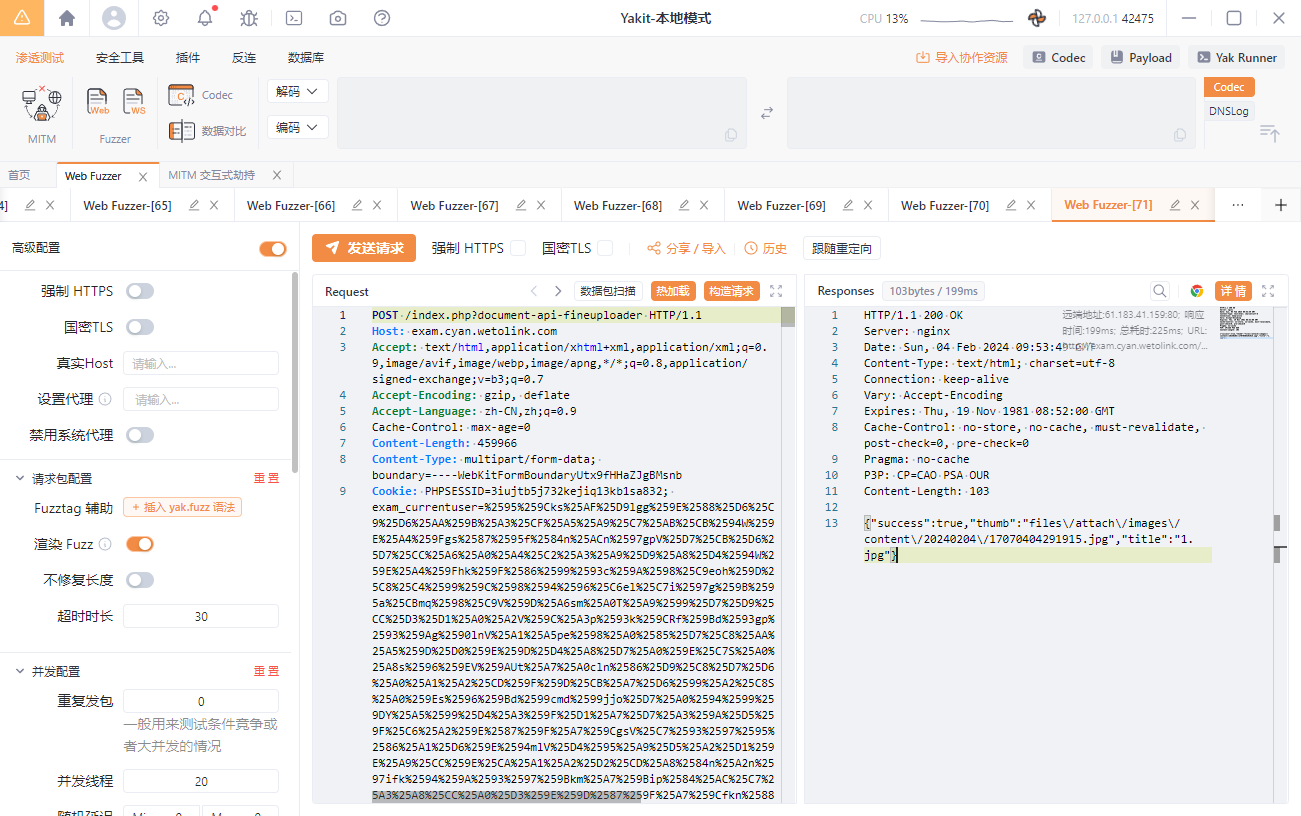The image size is (1301, 816).
Task: Open the WebSocket Fuzzer icon
Action: click(x=134, y=102)
